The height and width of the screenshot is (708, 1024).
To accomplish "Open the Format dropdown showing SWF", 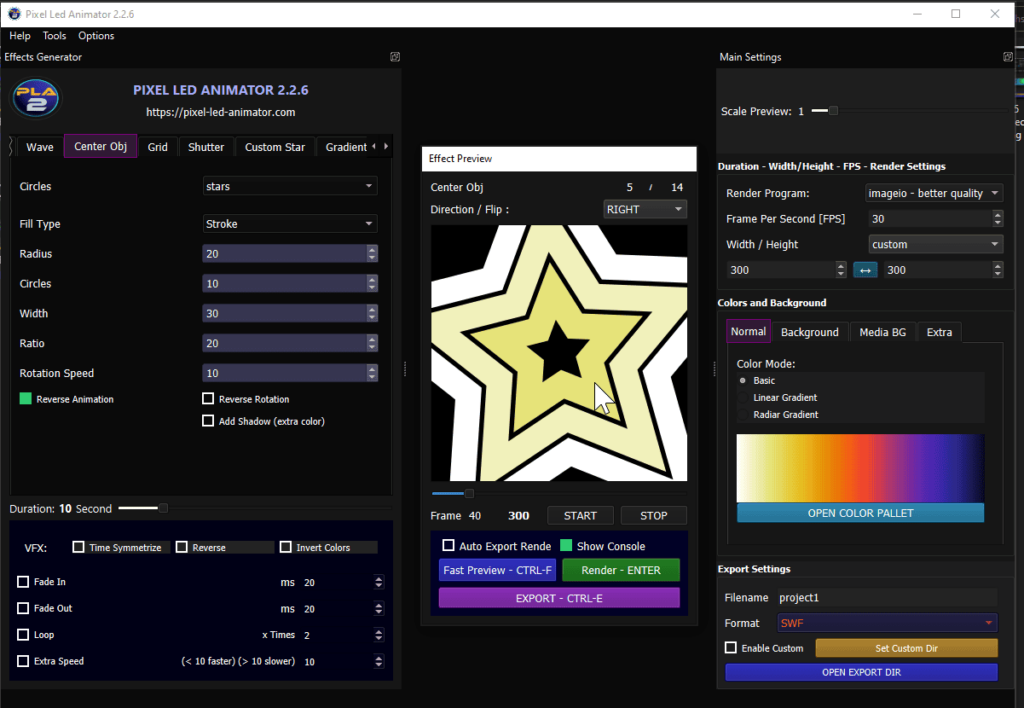I will point(887,622).
